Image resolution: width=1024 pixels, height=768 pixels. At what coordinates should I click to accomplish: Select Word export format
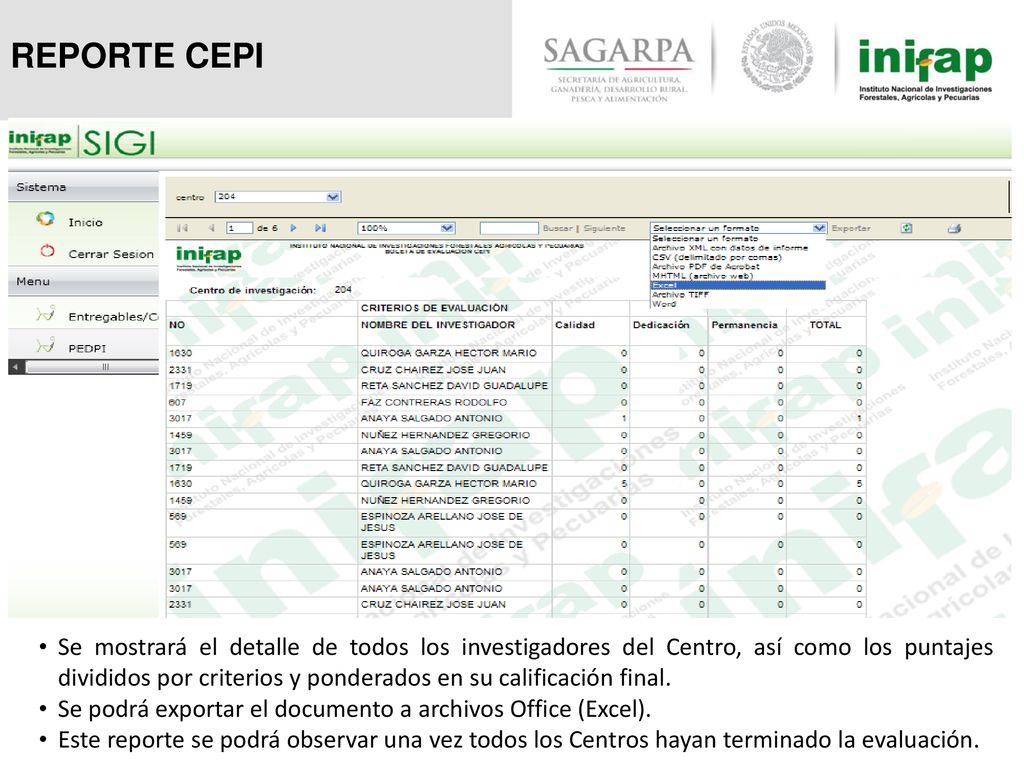664,304
